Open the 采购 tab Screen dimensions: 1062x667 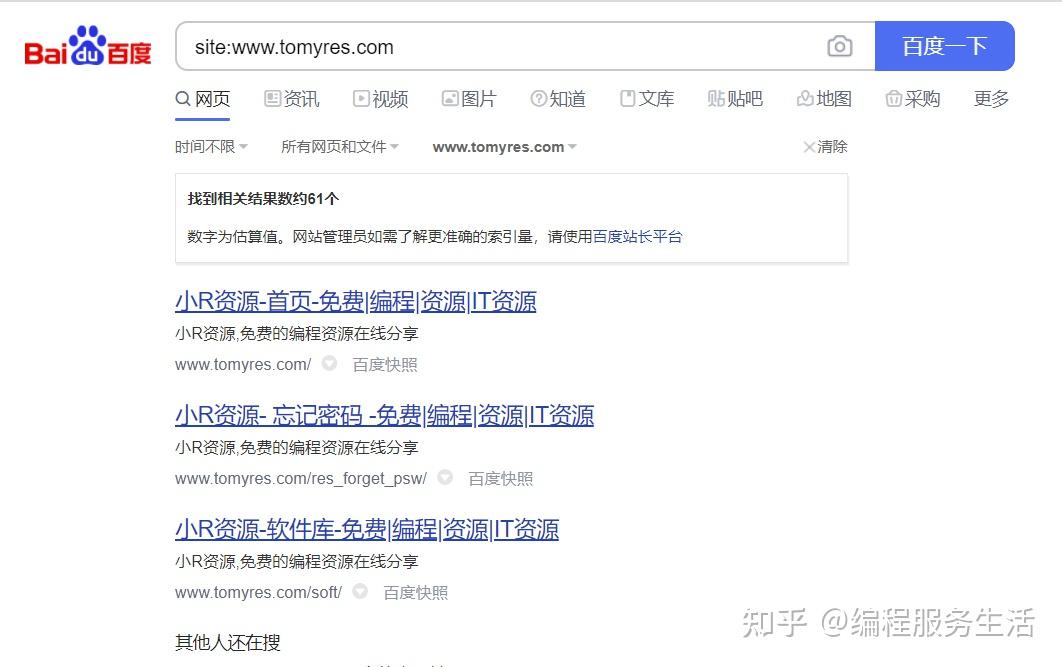(x=913, y=99)
